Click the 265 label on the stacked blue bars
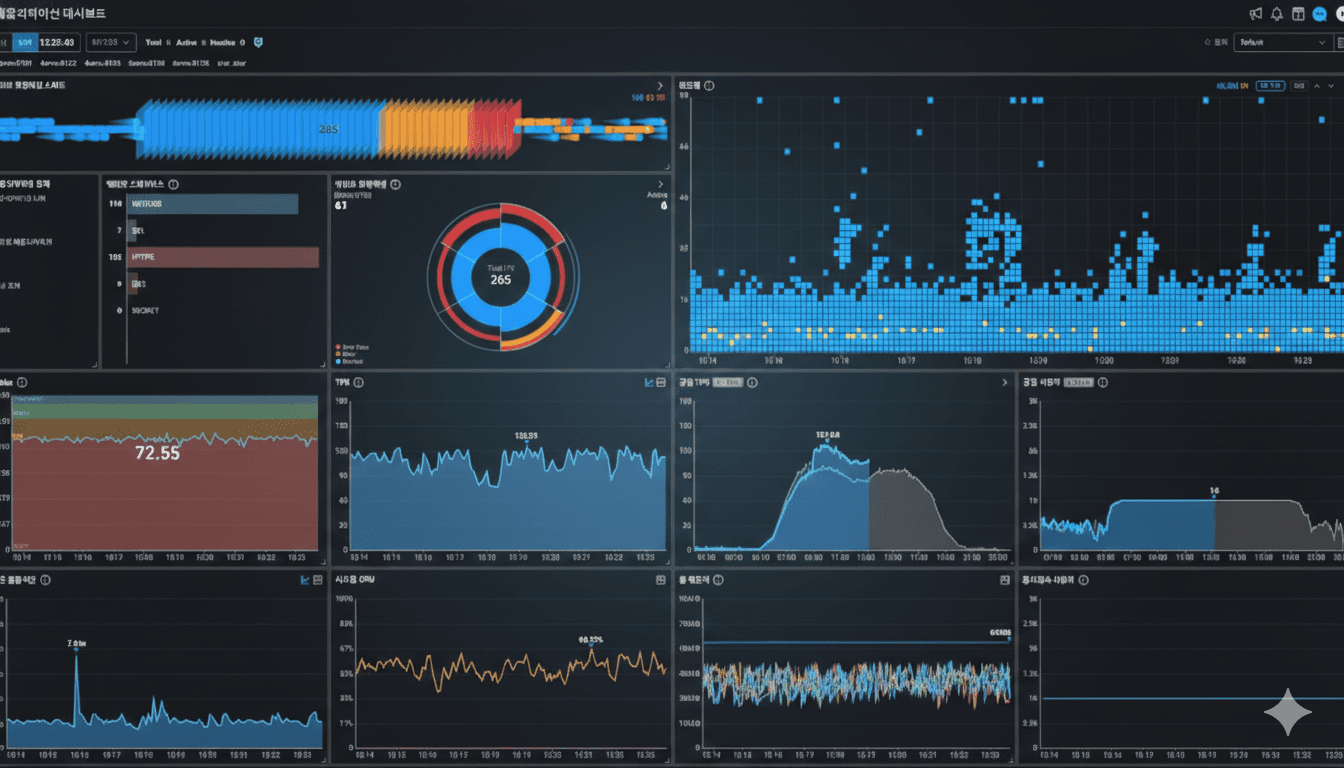Viewport: 1344px width, 768px height. click(328, 129)
